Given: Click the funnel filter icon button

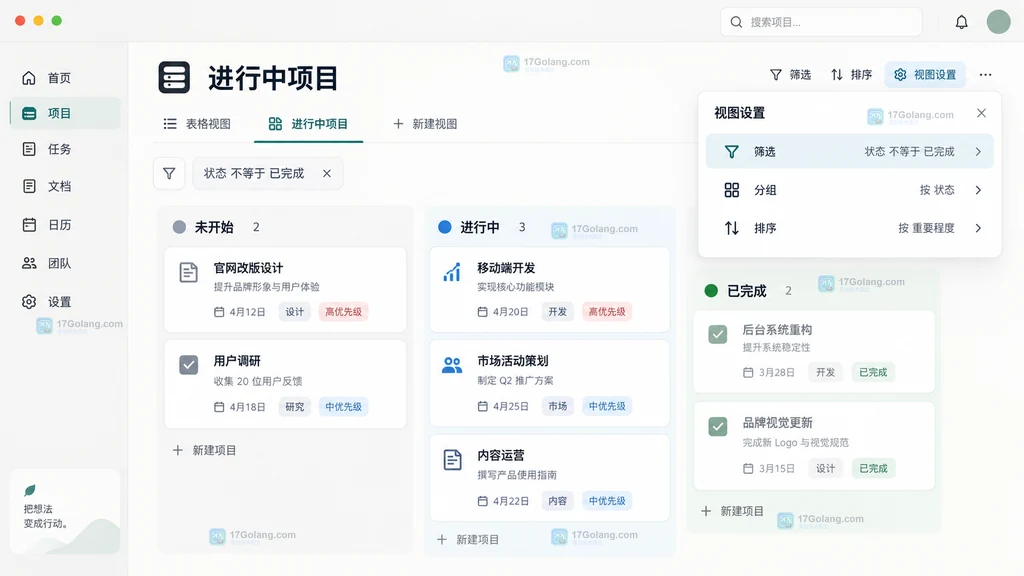Looking at the screenshot, I should (169, 174).
